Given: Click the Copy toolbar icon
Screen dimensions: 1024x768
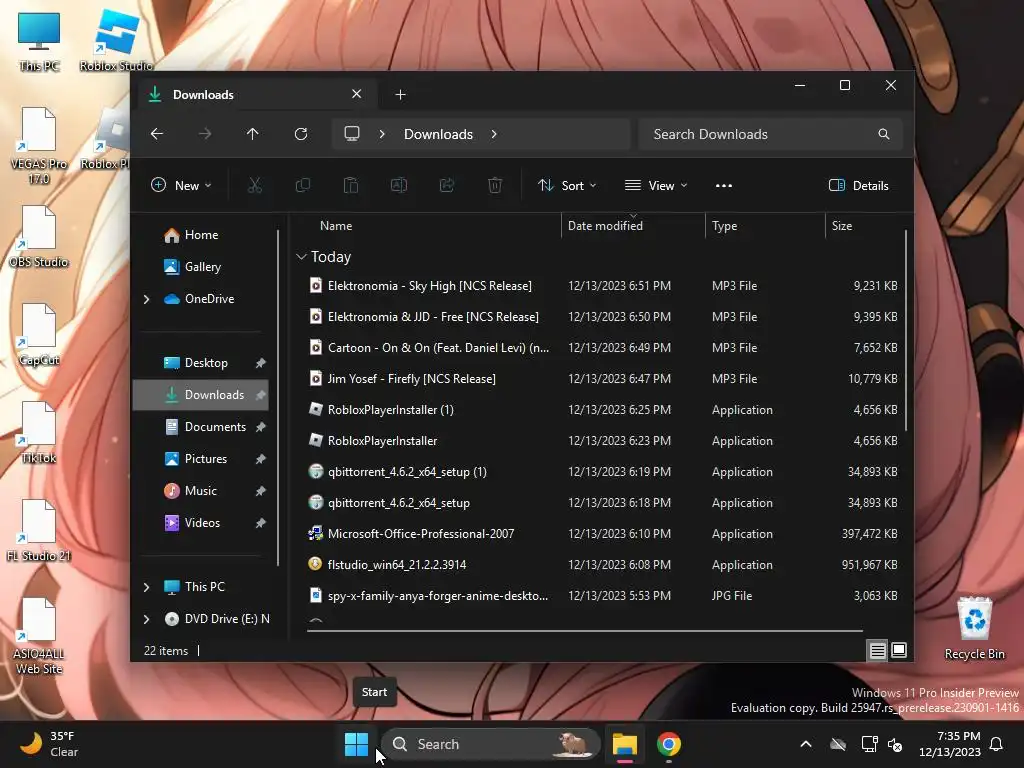Looking at the screenshot, I should (x=303, y=185).
